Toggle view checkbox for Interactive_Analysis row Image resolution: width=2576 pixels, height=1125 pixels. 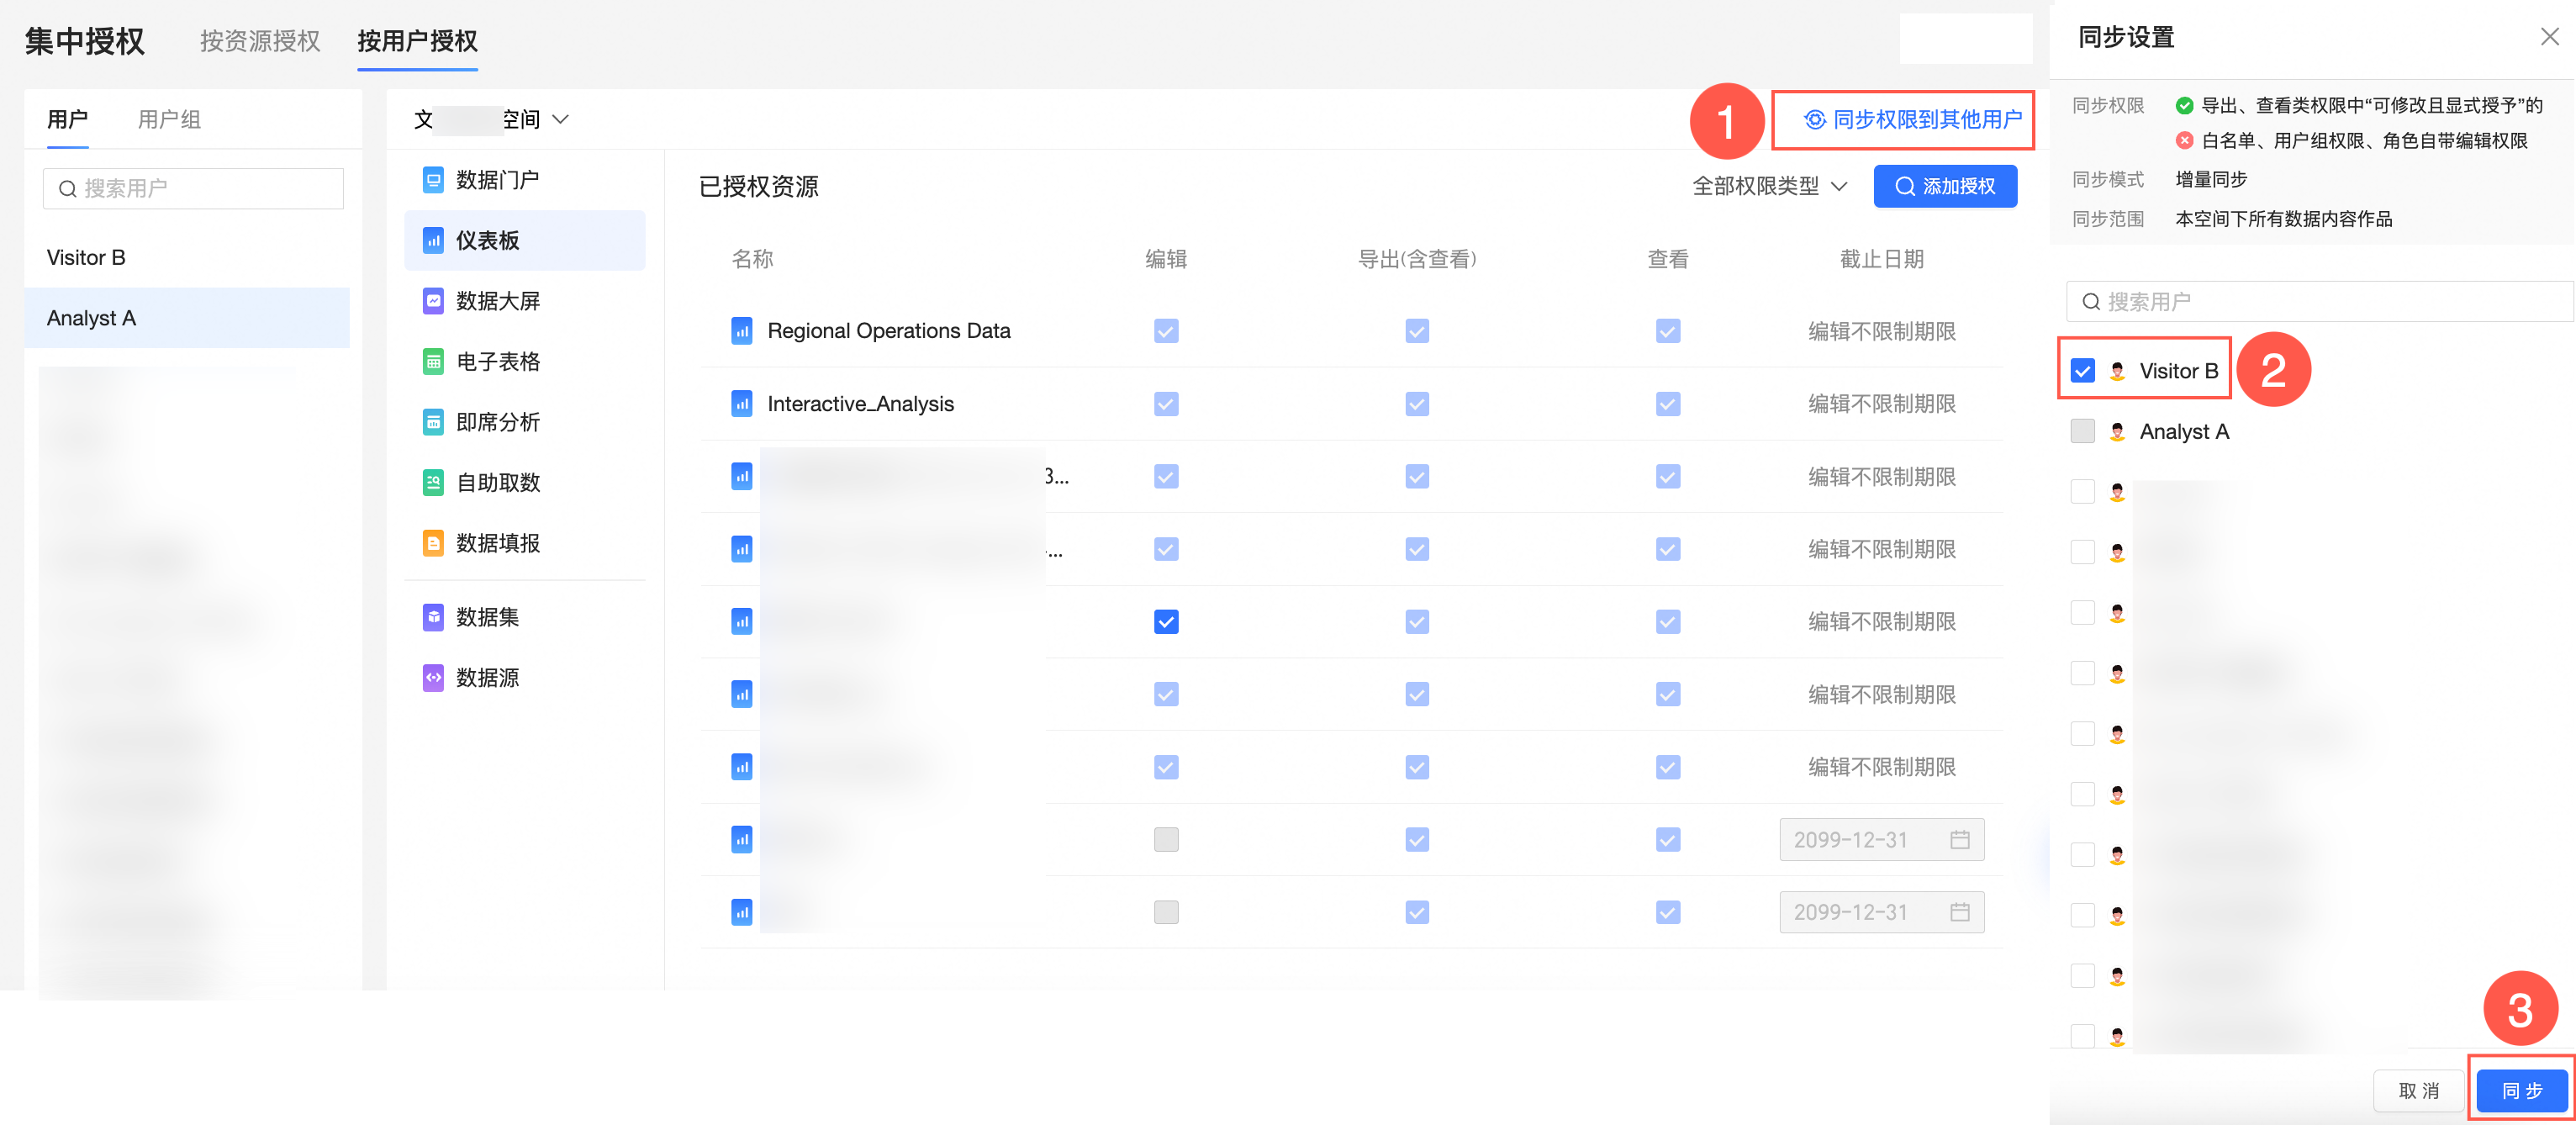tap(1667, 404)
